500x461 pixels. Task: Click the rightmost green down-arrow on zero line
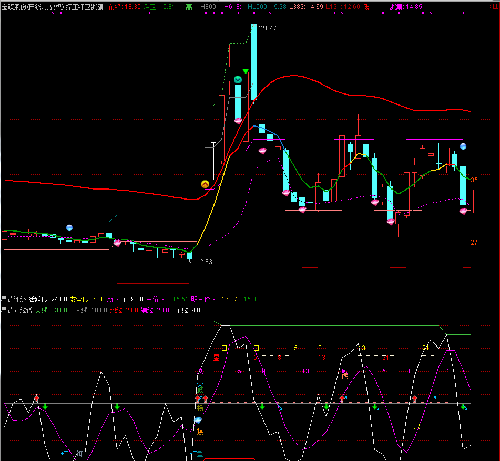(x=463, y=406)
